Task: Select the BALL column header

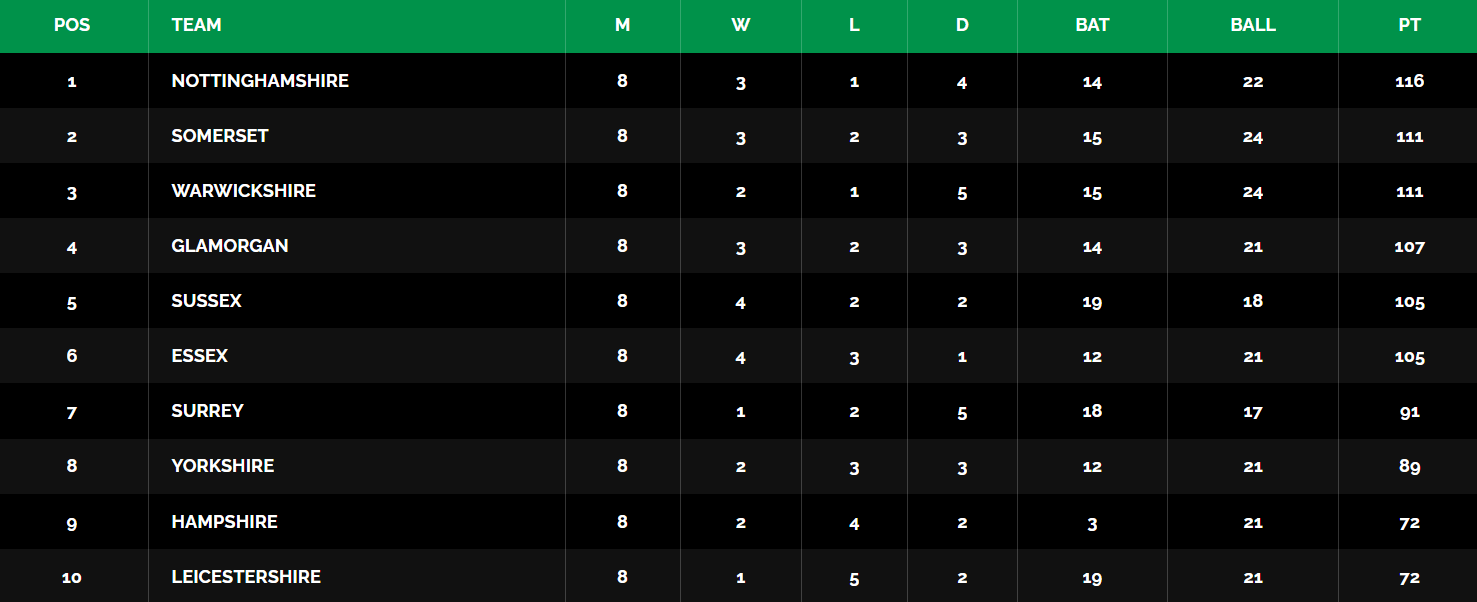Action: coord(1253,25)
